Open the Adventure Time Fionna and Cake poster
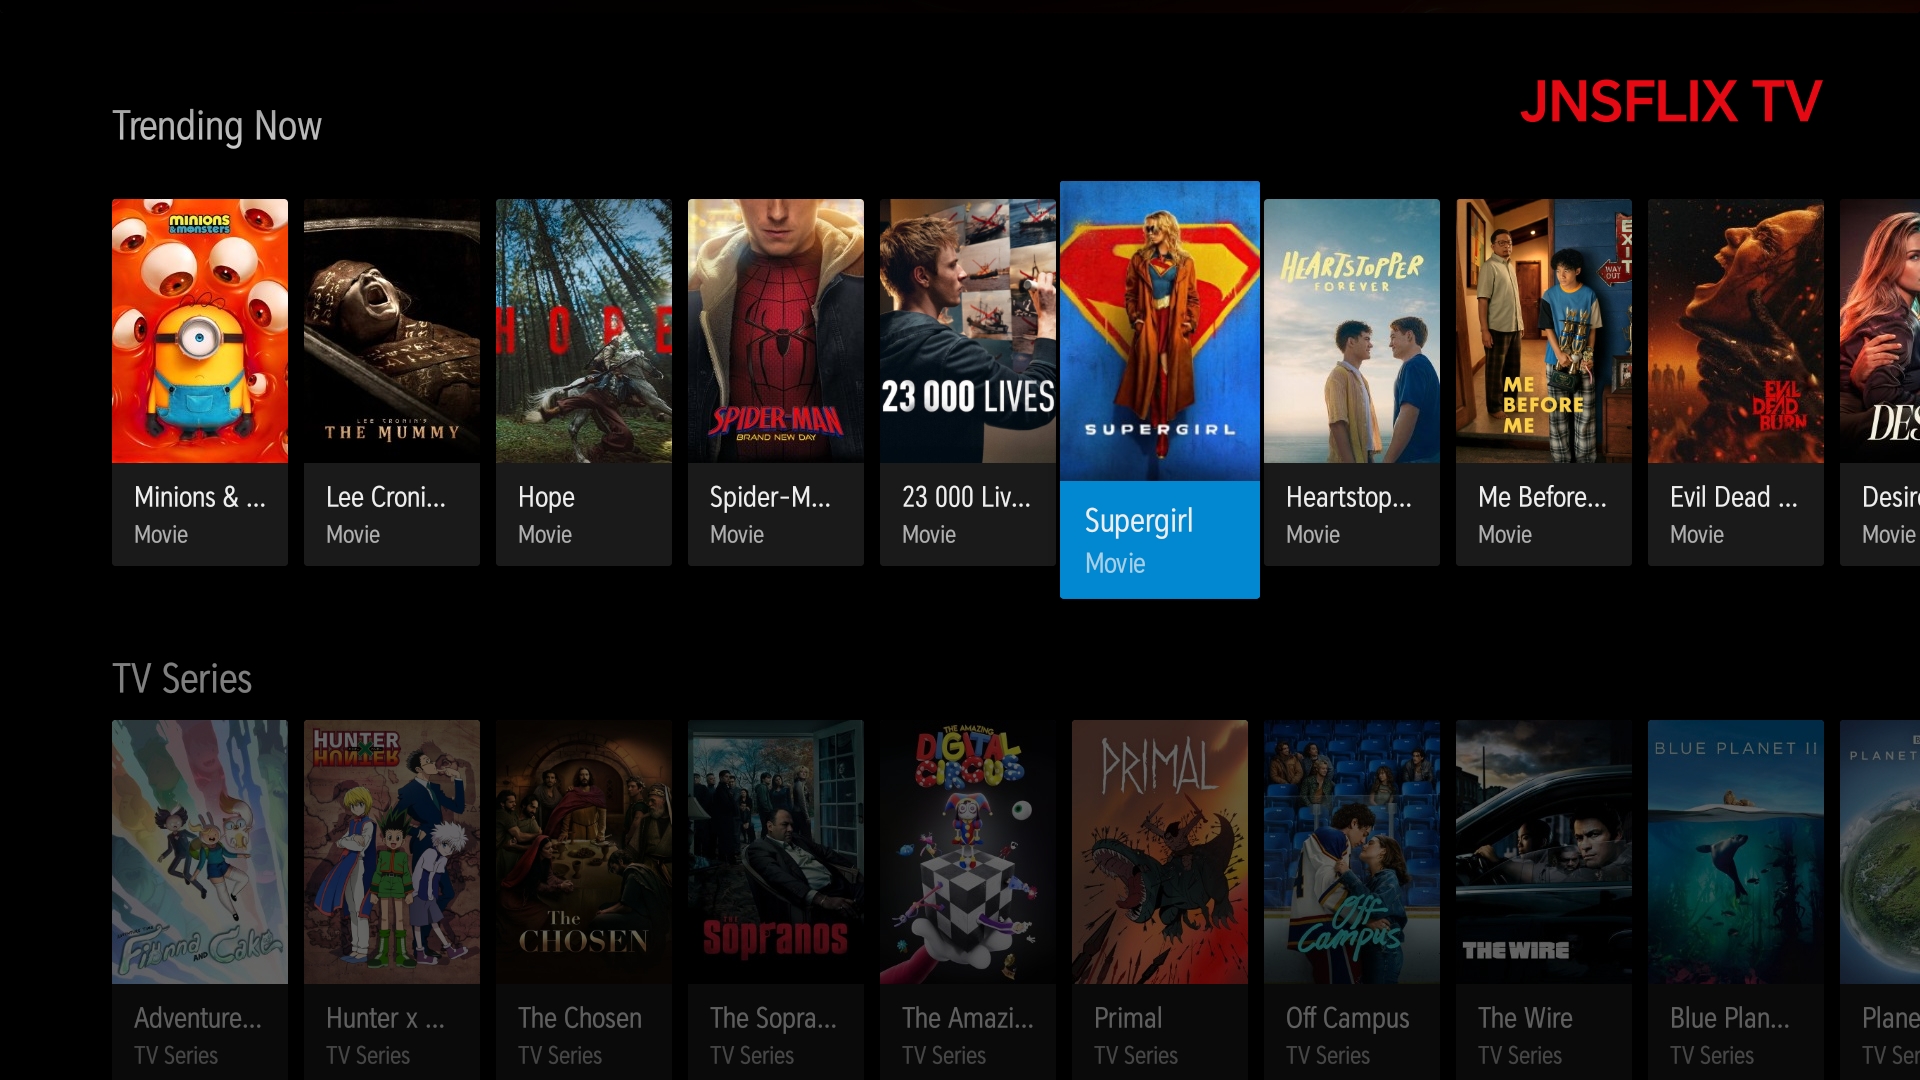The width and height of the screenshot is (1920, 1080). pyautogui.click(x=200, y=852)
